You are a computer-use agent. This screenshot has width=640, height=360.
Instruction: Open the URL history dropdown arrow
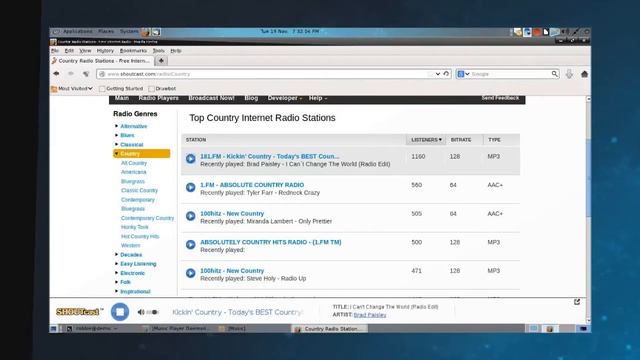click(438, 74)
